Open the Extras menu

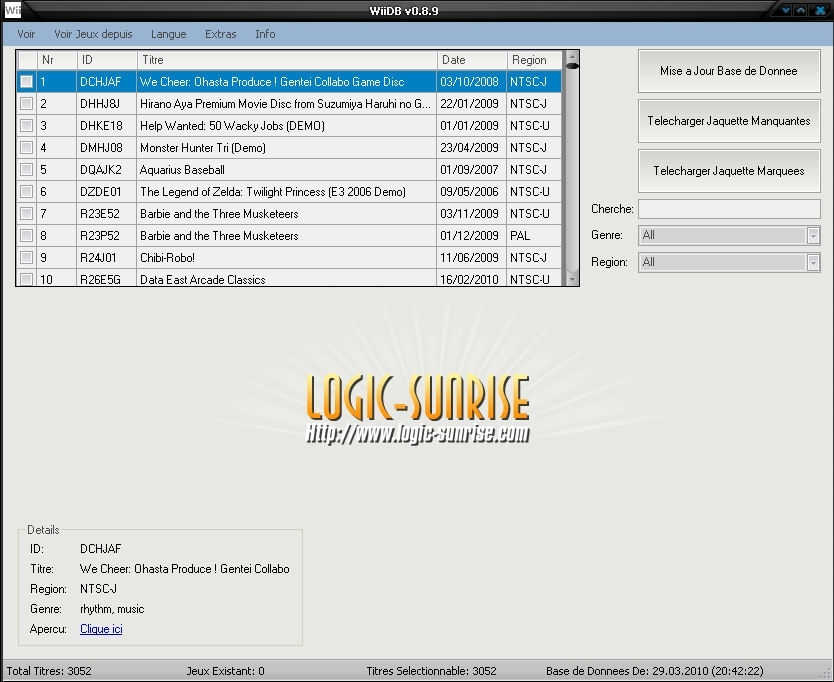220,34
